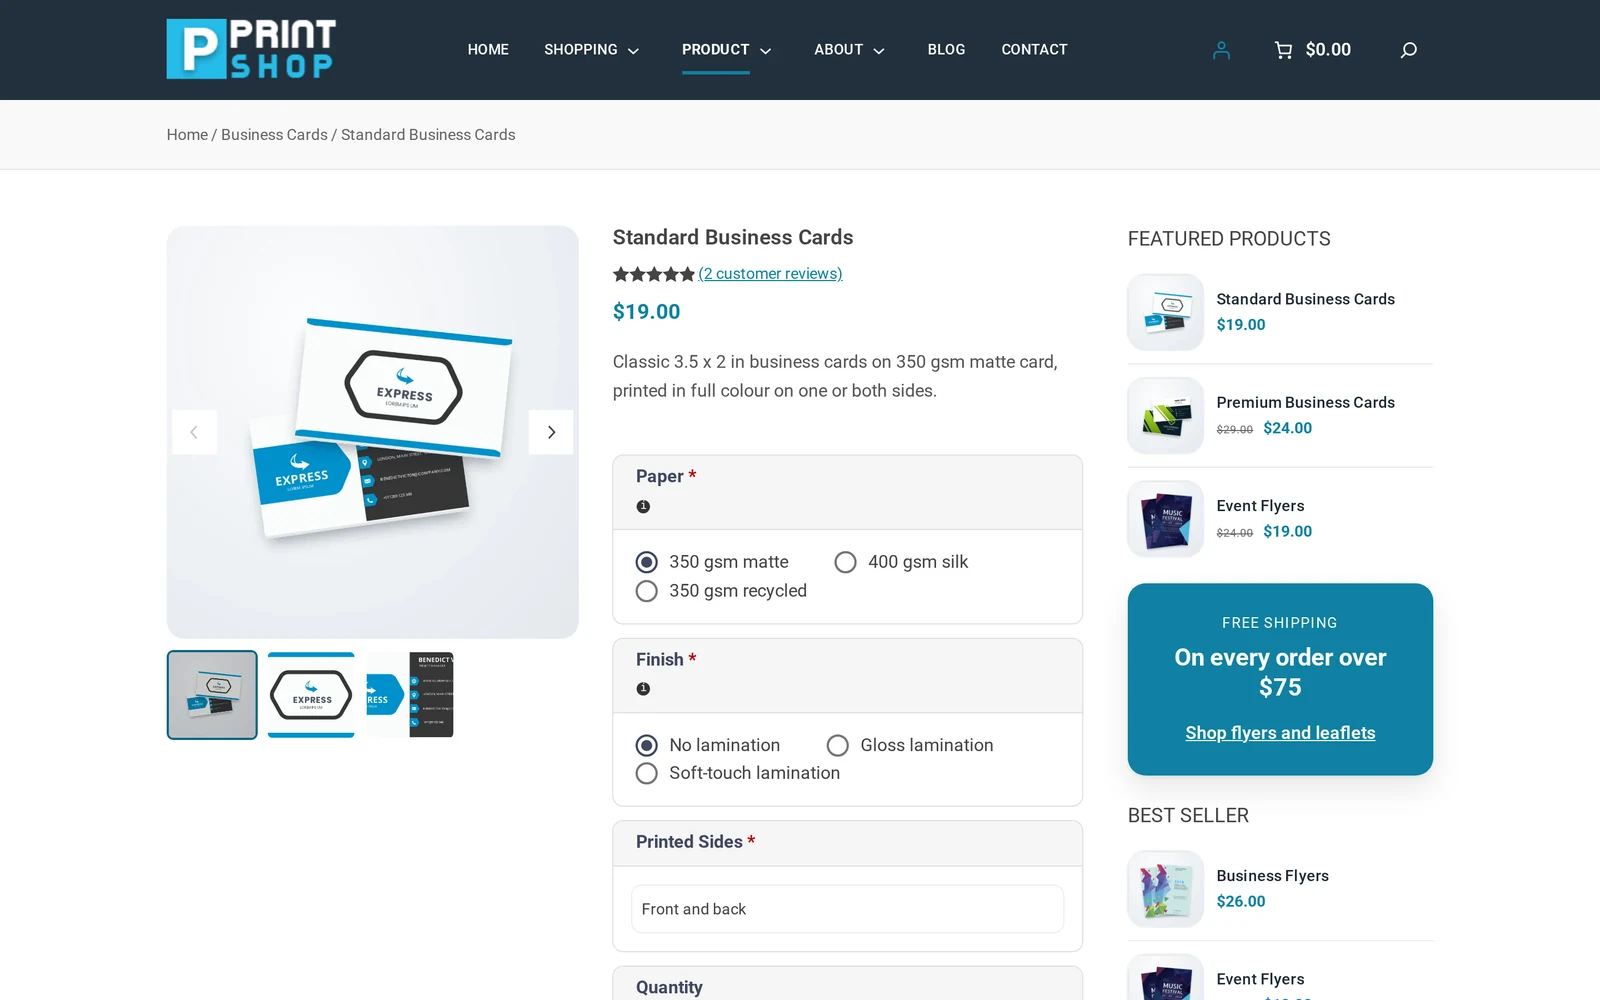The height and width of the screenshot is (1000, 1600).
Task: Choose Soft-touch lamination finish
Action: [647, 773]
